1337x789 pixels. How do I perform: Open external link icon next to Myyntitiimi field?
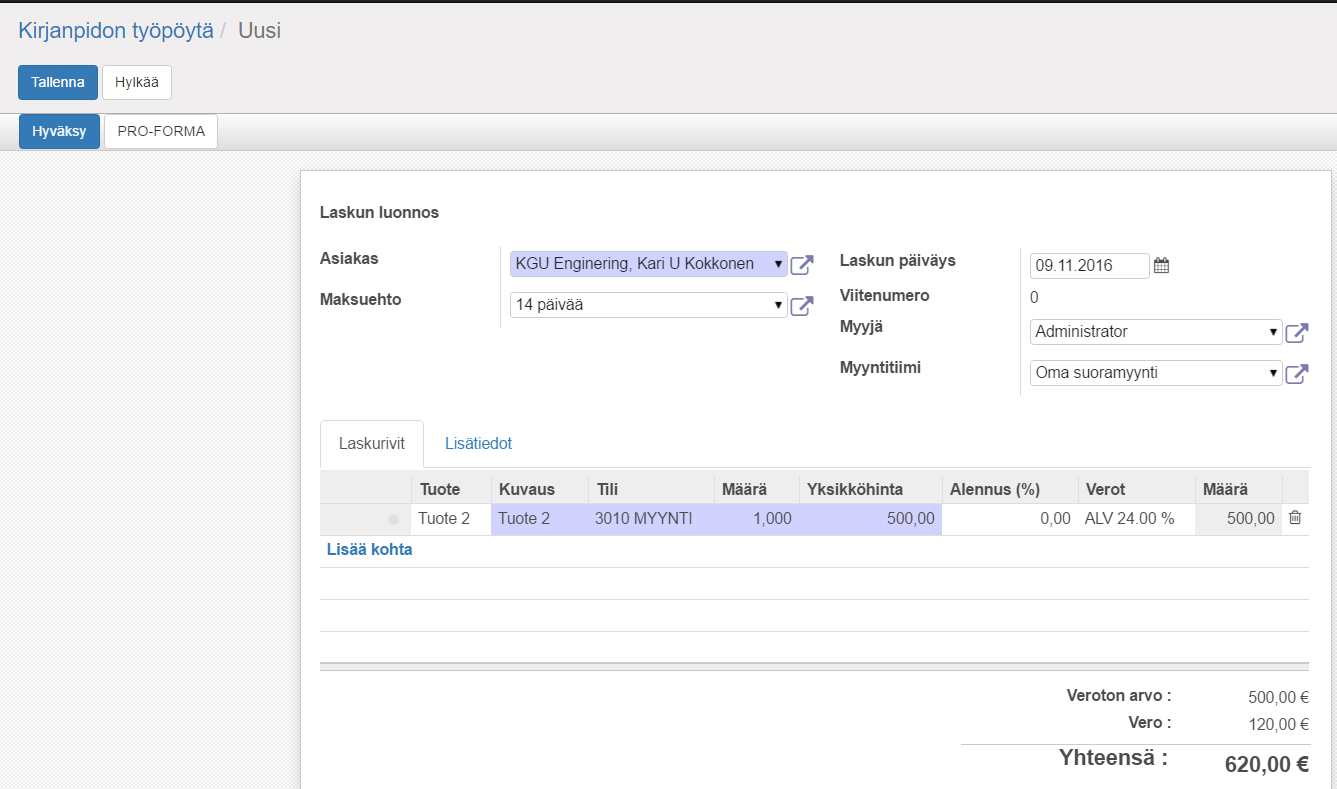point(1297,374)
